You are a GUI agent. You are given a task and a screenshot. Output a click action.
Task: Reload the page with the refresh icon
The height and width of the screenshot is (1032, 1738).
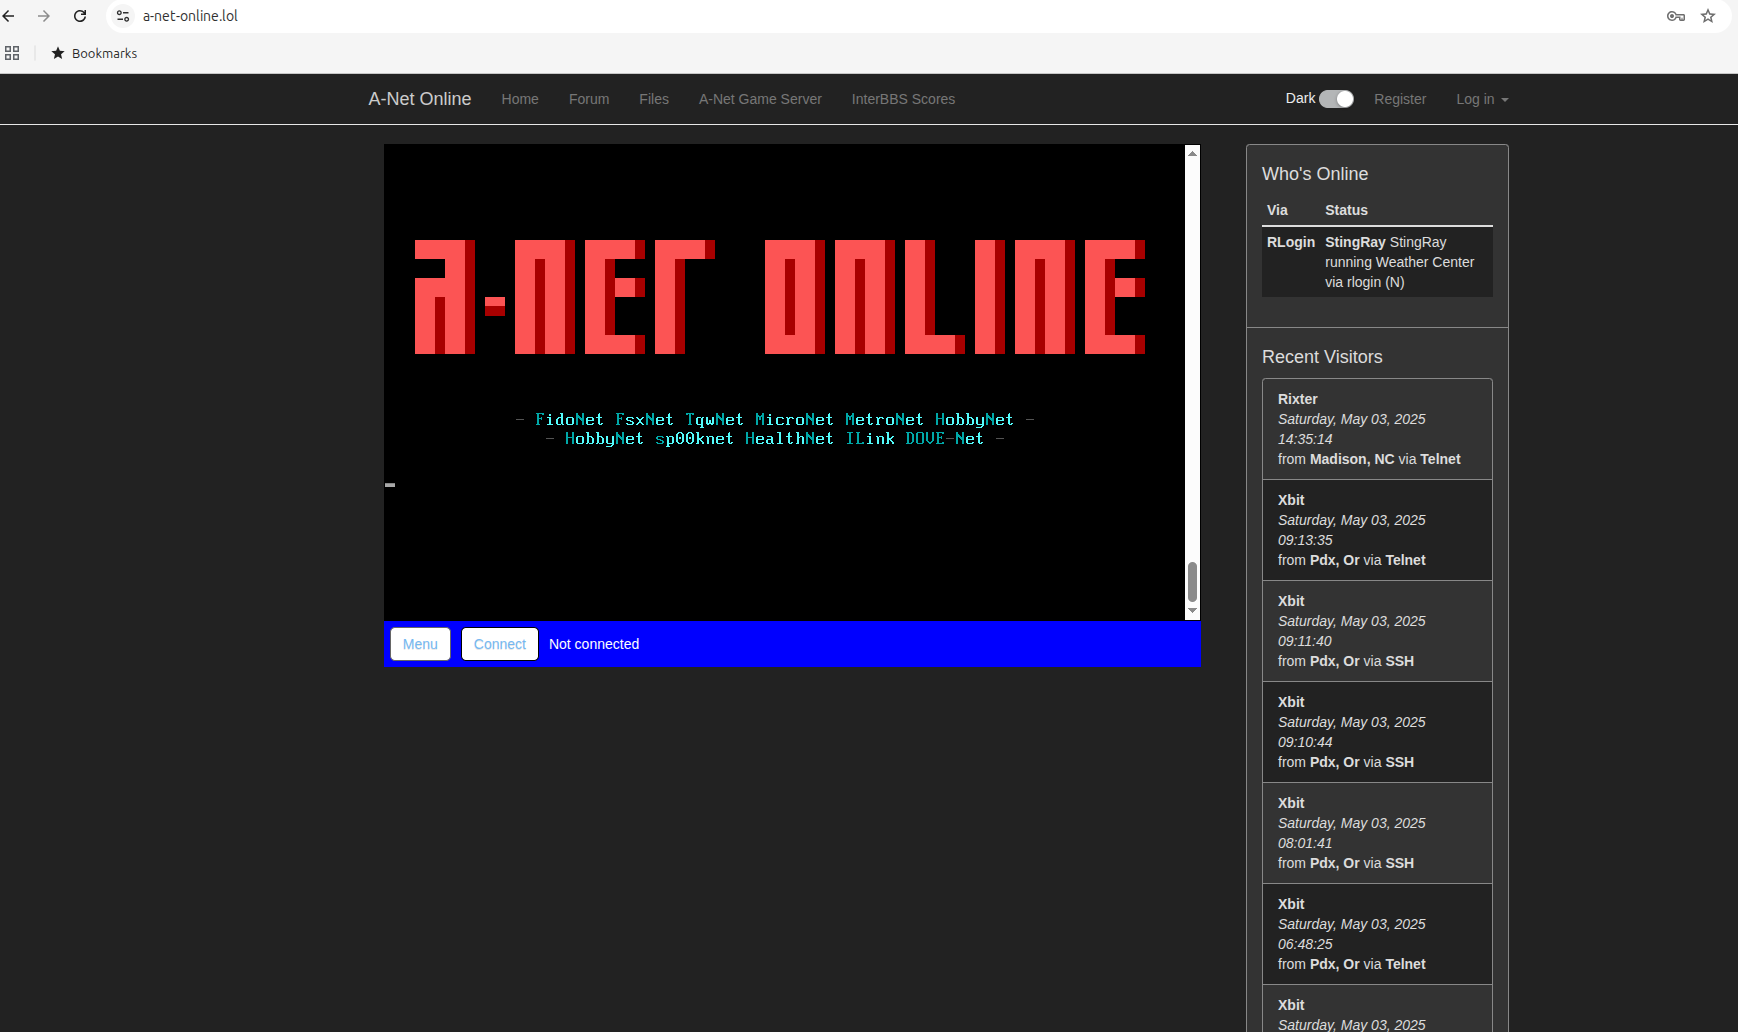80,16
